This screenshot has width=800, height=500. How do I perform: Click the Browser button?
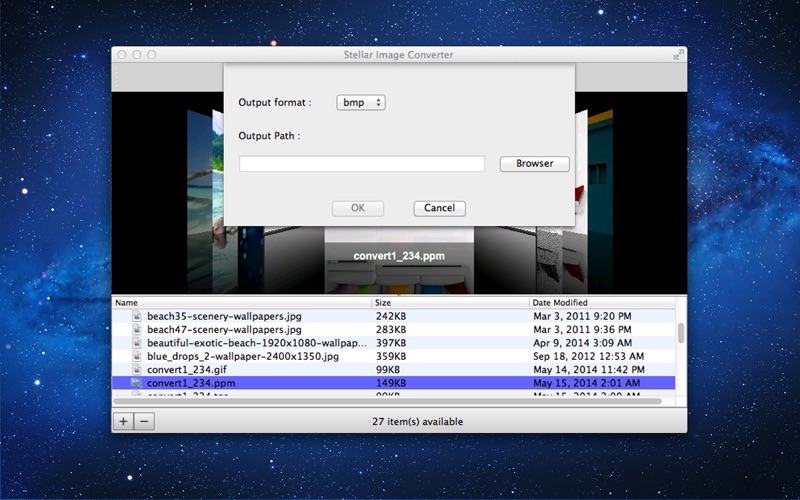535,164
